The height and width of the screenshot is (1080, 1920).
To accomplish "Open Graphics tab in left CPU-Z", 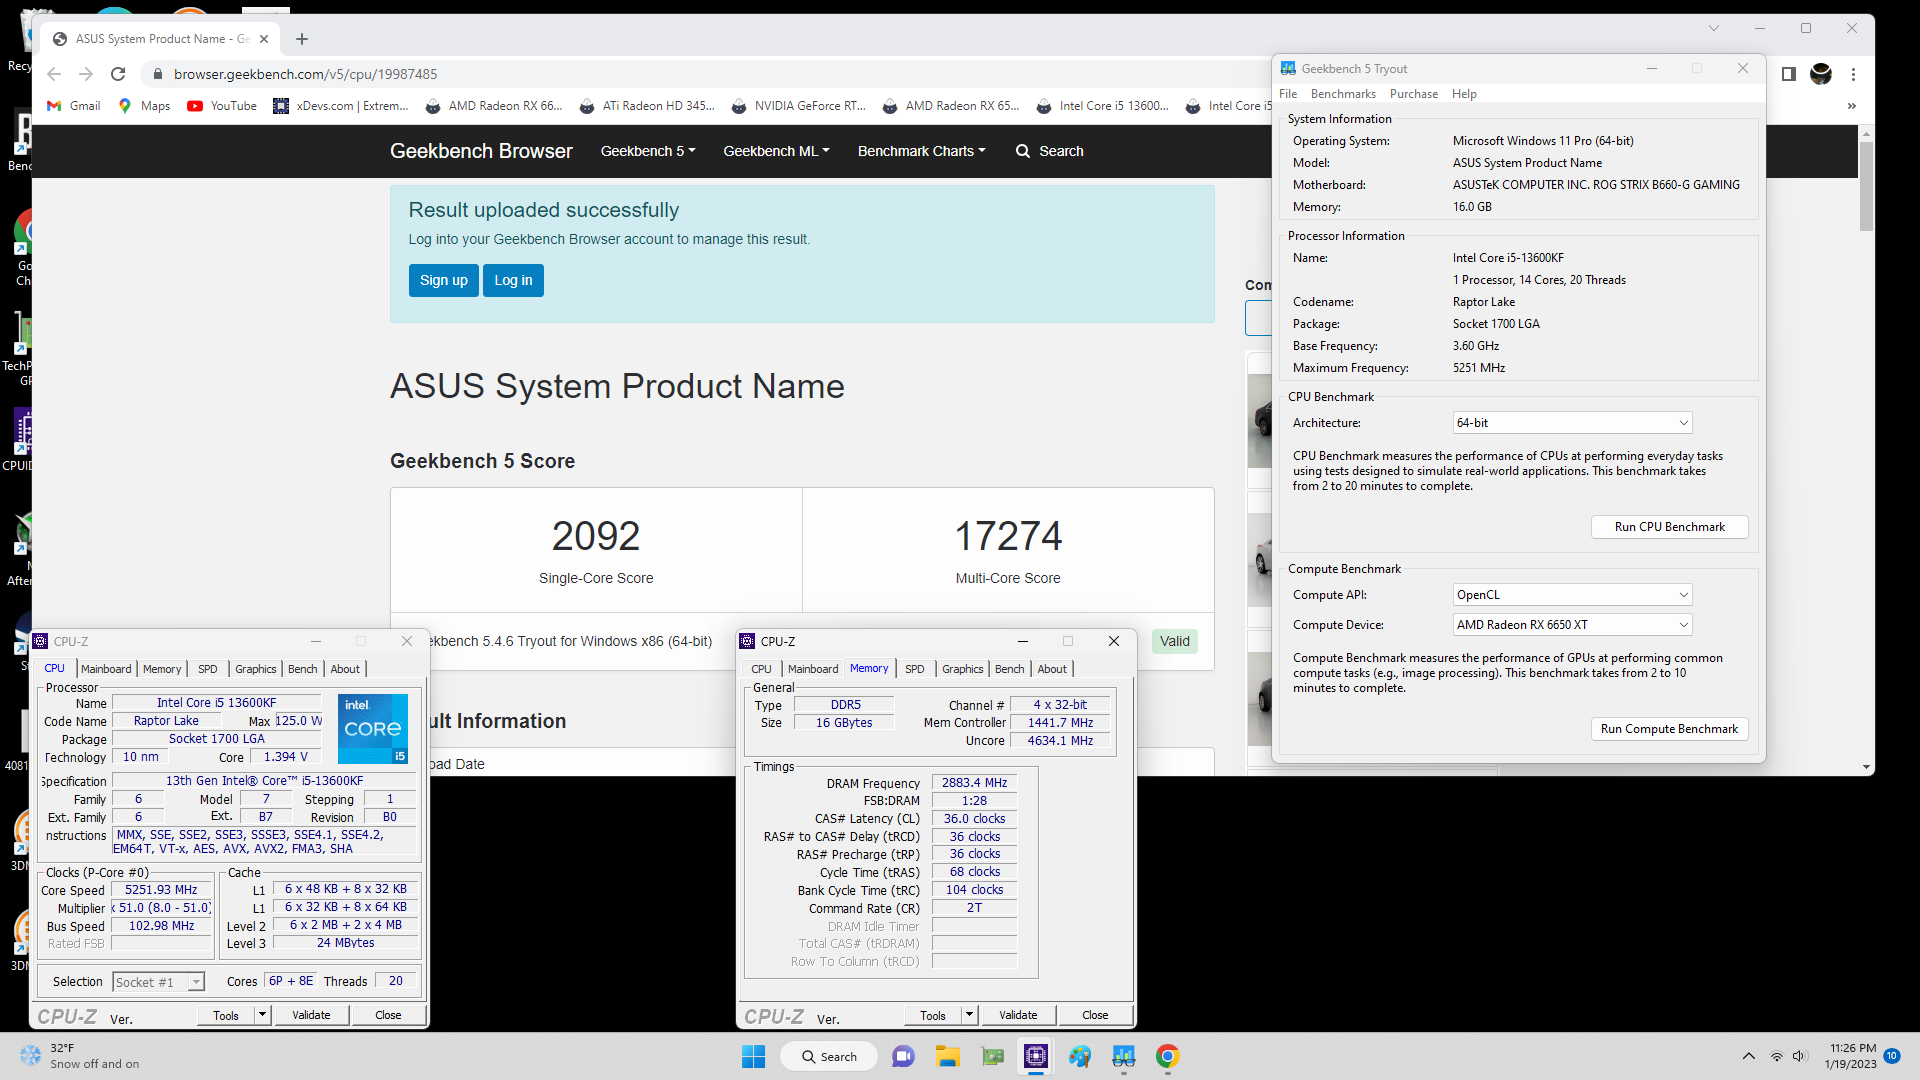I will point(256,669).
